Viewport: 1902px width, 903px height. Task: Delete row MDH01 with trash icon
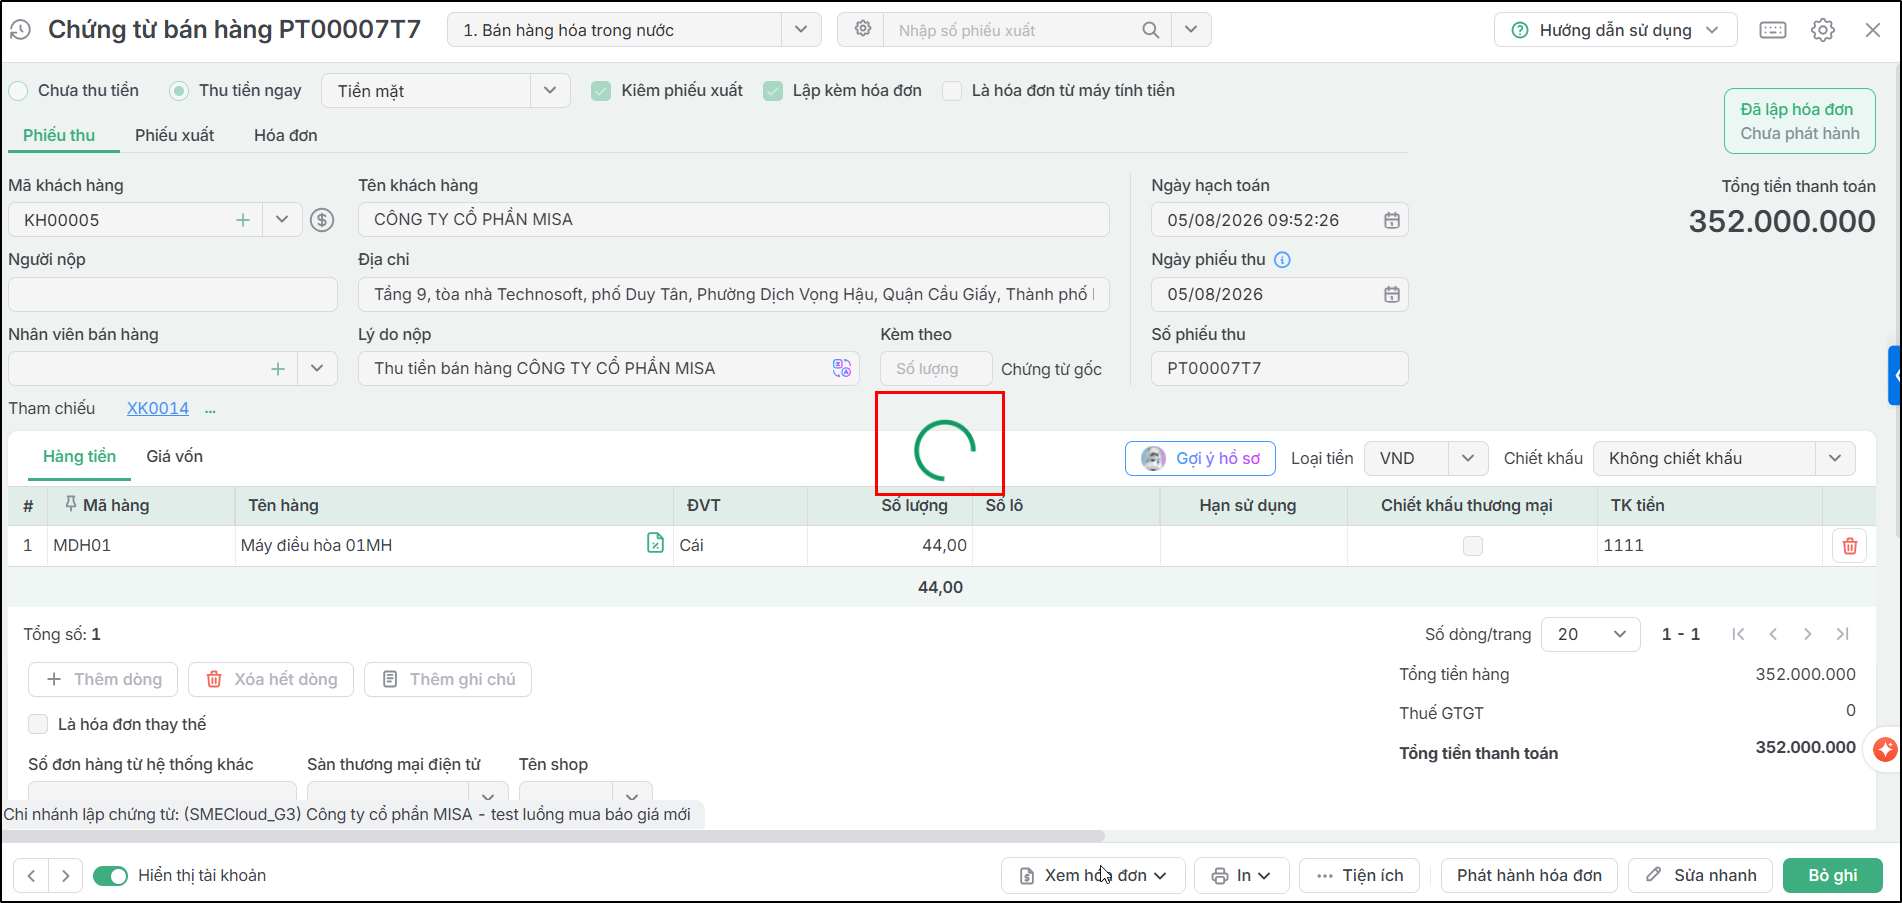click(1849, 546)
